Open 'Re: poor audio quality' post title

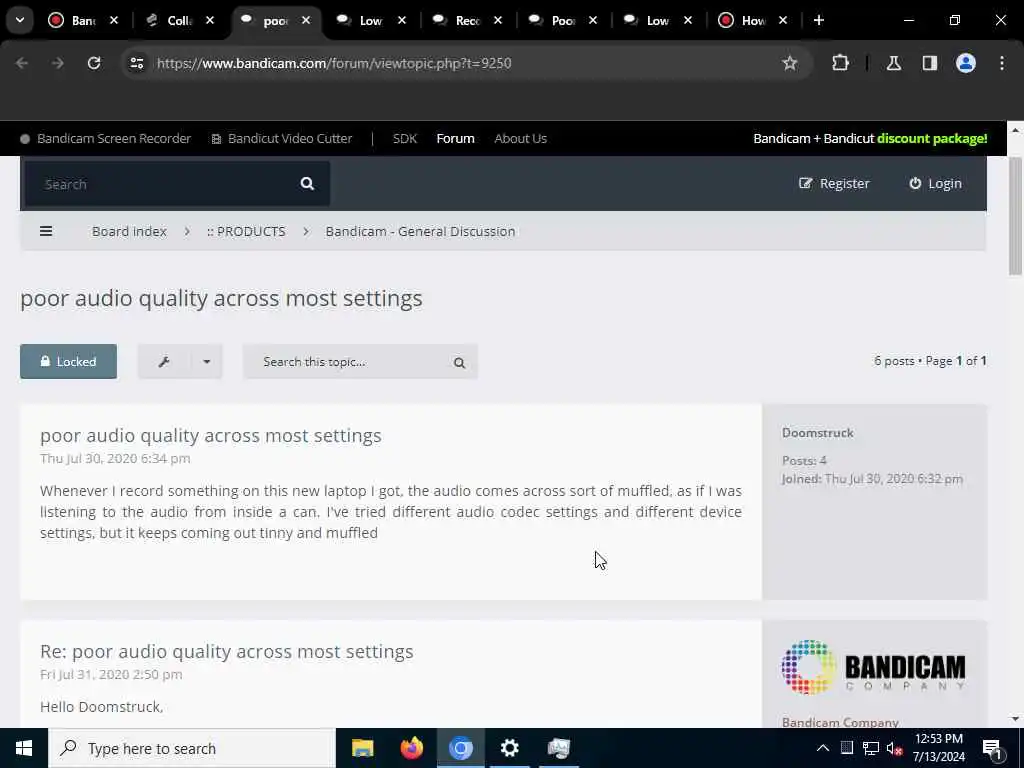[x=227, y=652]
